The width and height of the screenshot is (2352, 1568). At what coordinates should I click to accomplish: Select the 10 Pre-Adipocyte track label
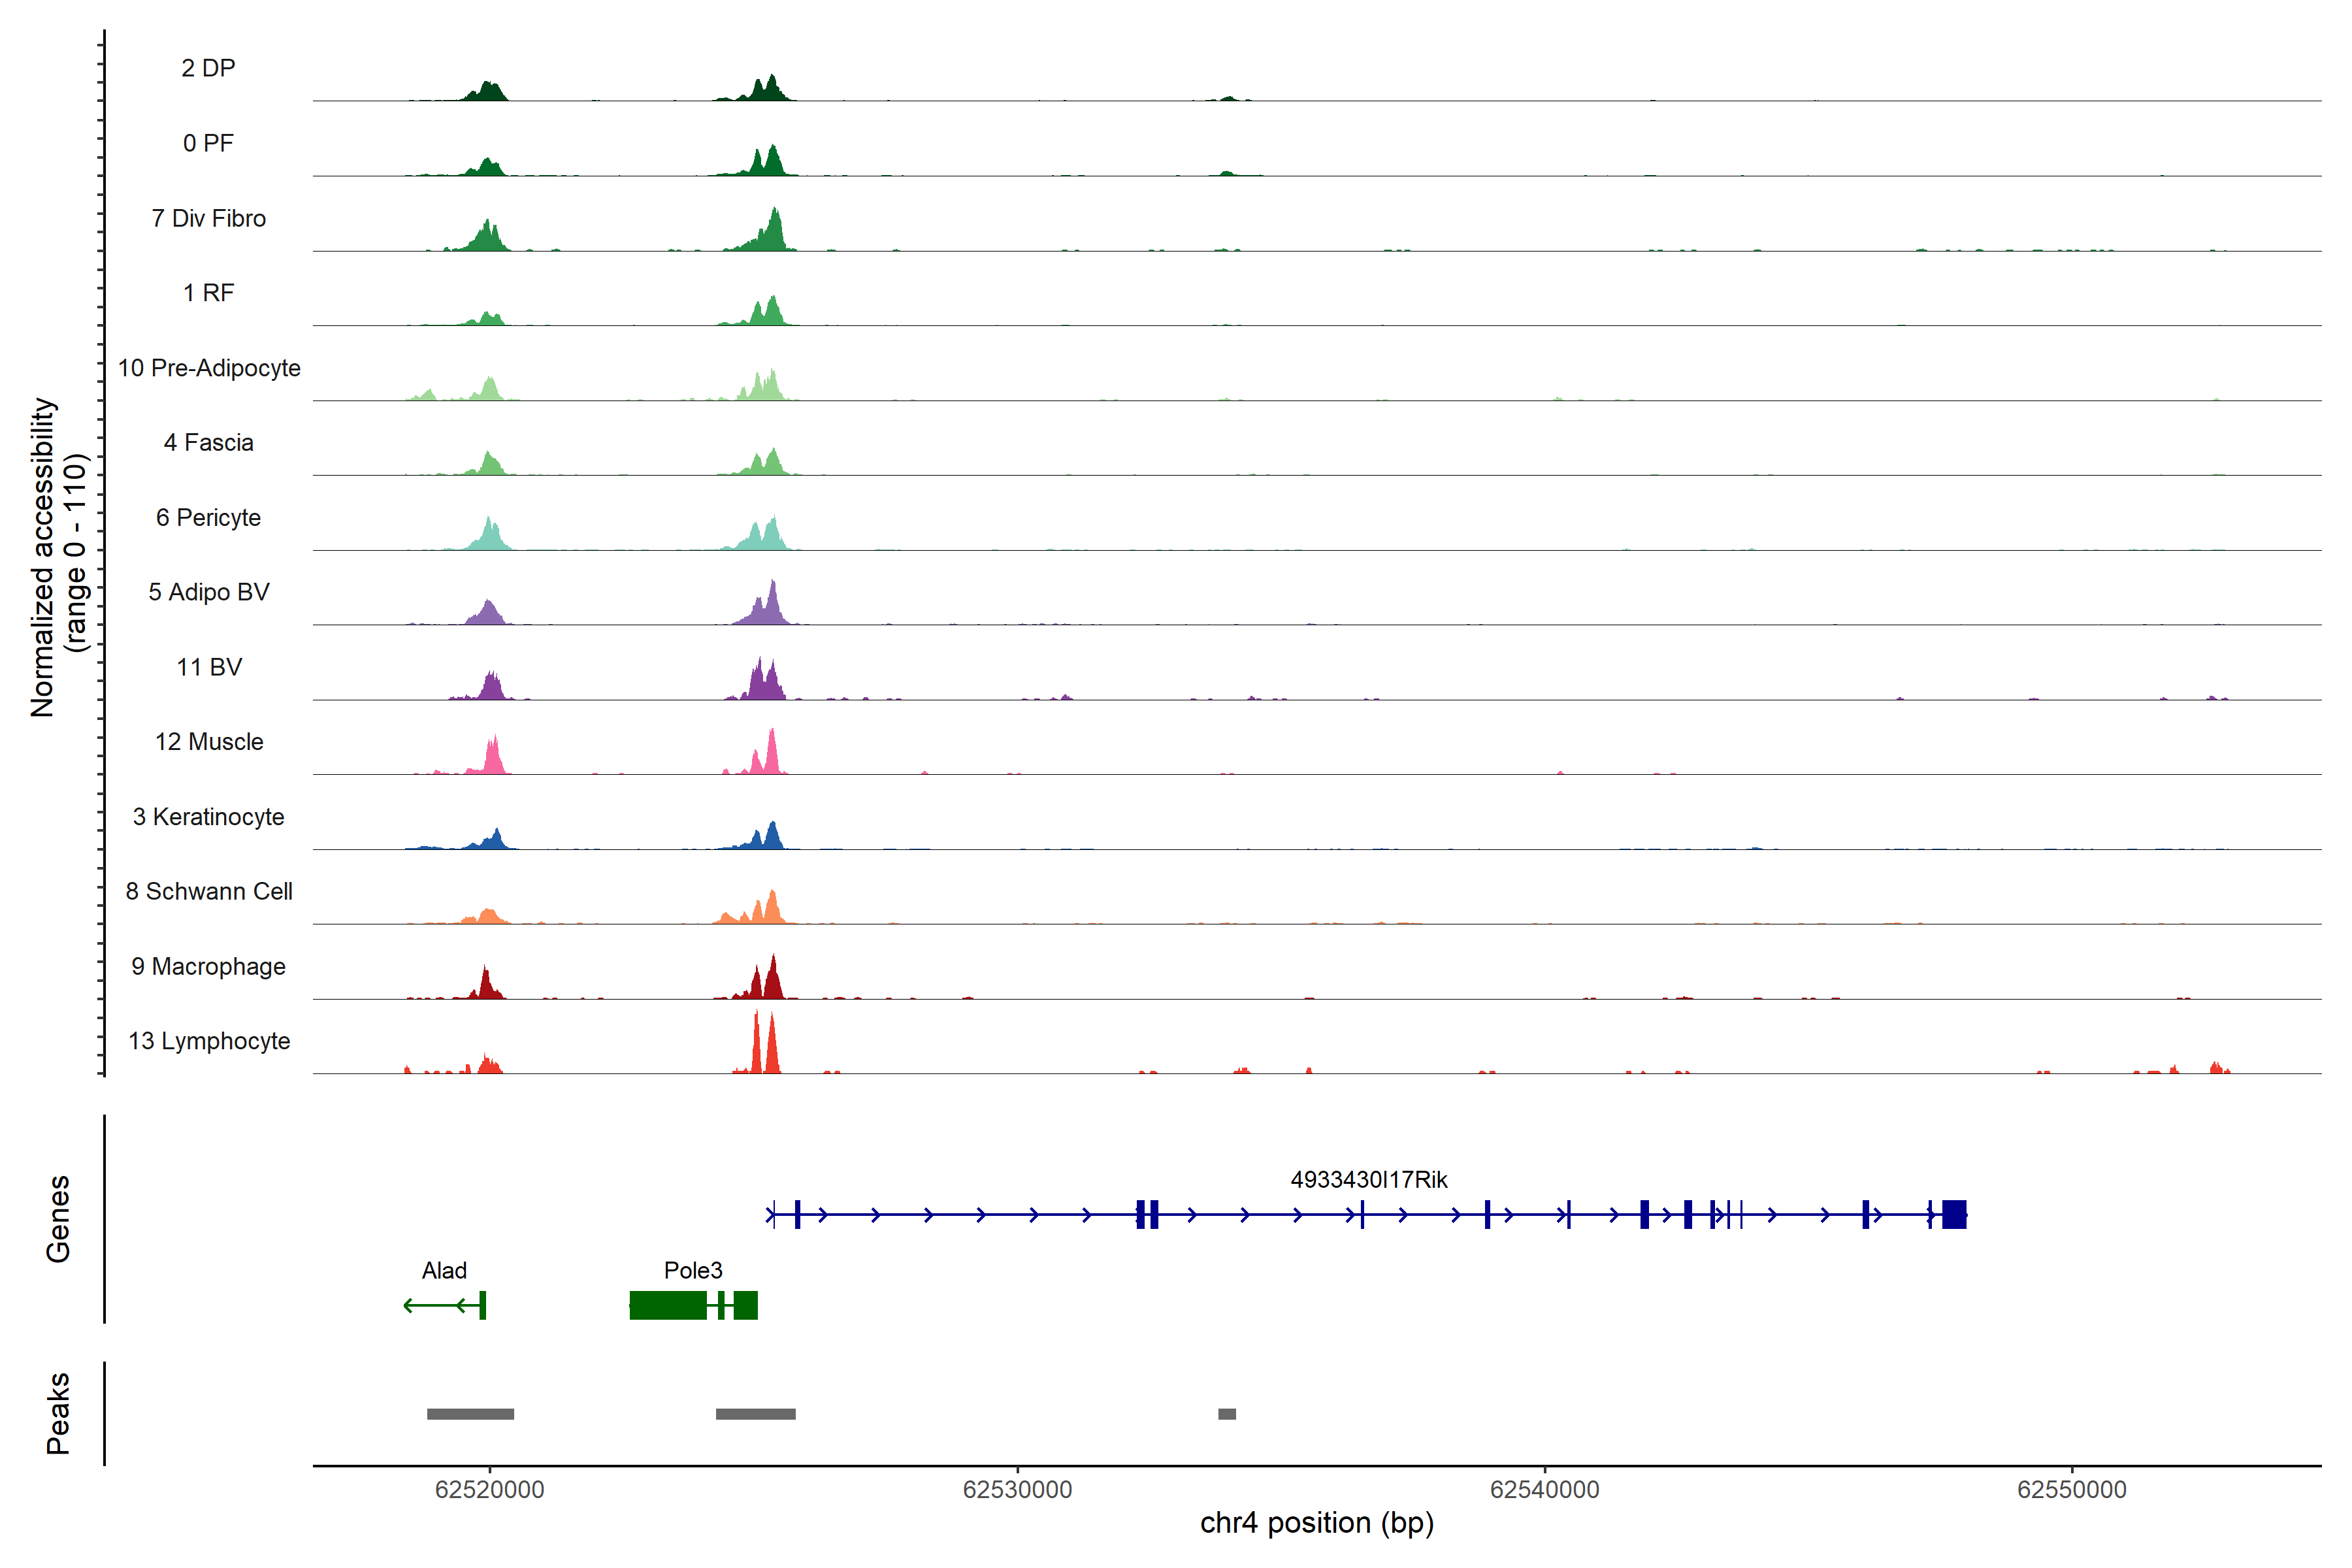[x=209, y=368]
